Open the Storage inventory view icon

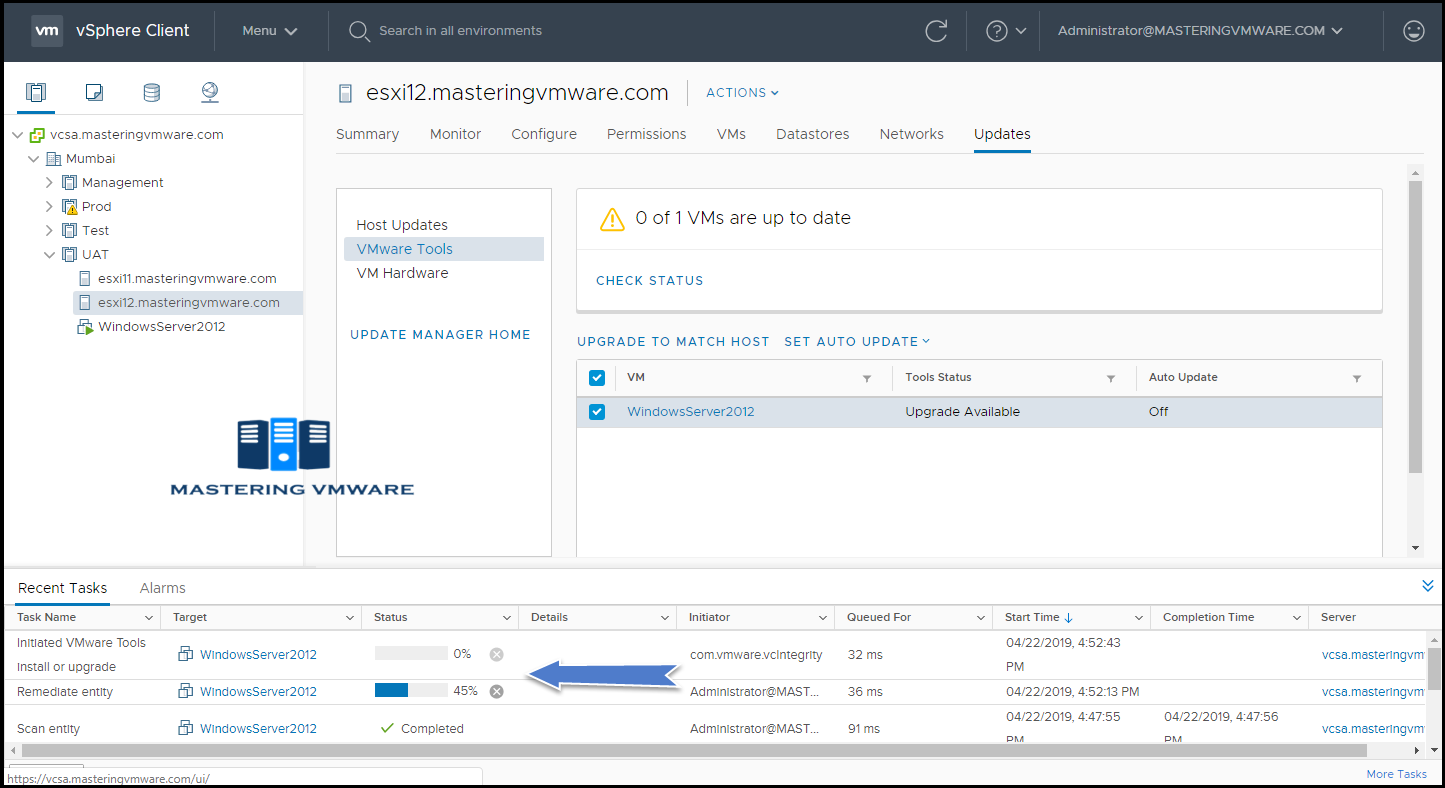tap(152, 93)
